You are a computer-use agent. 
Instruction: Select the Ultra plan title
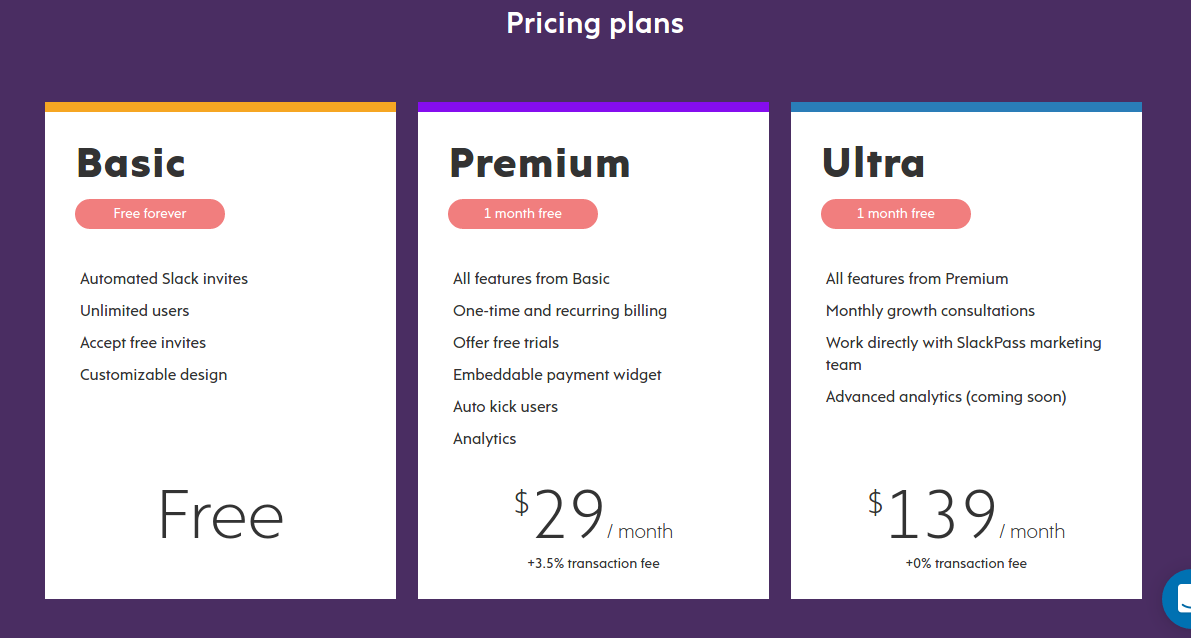[873, 163]
